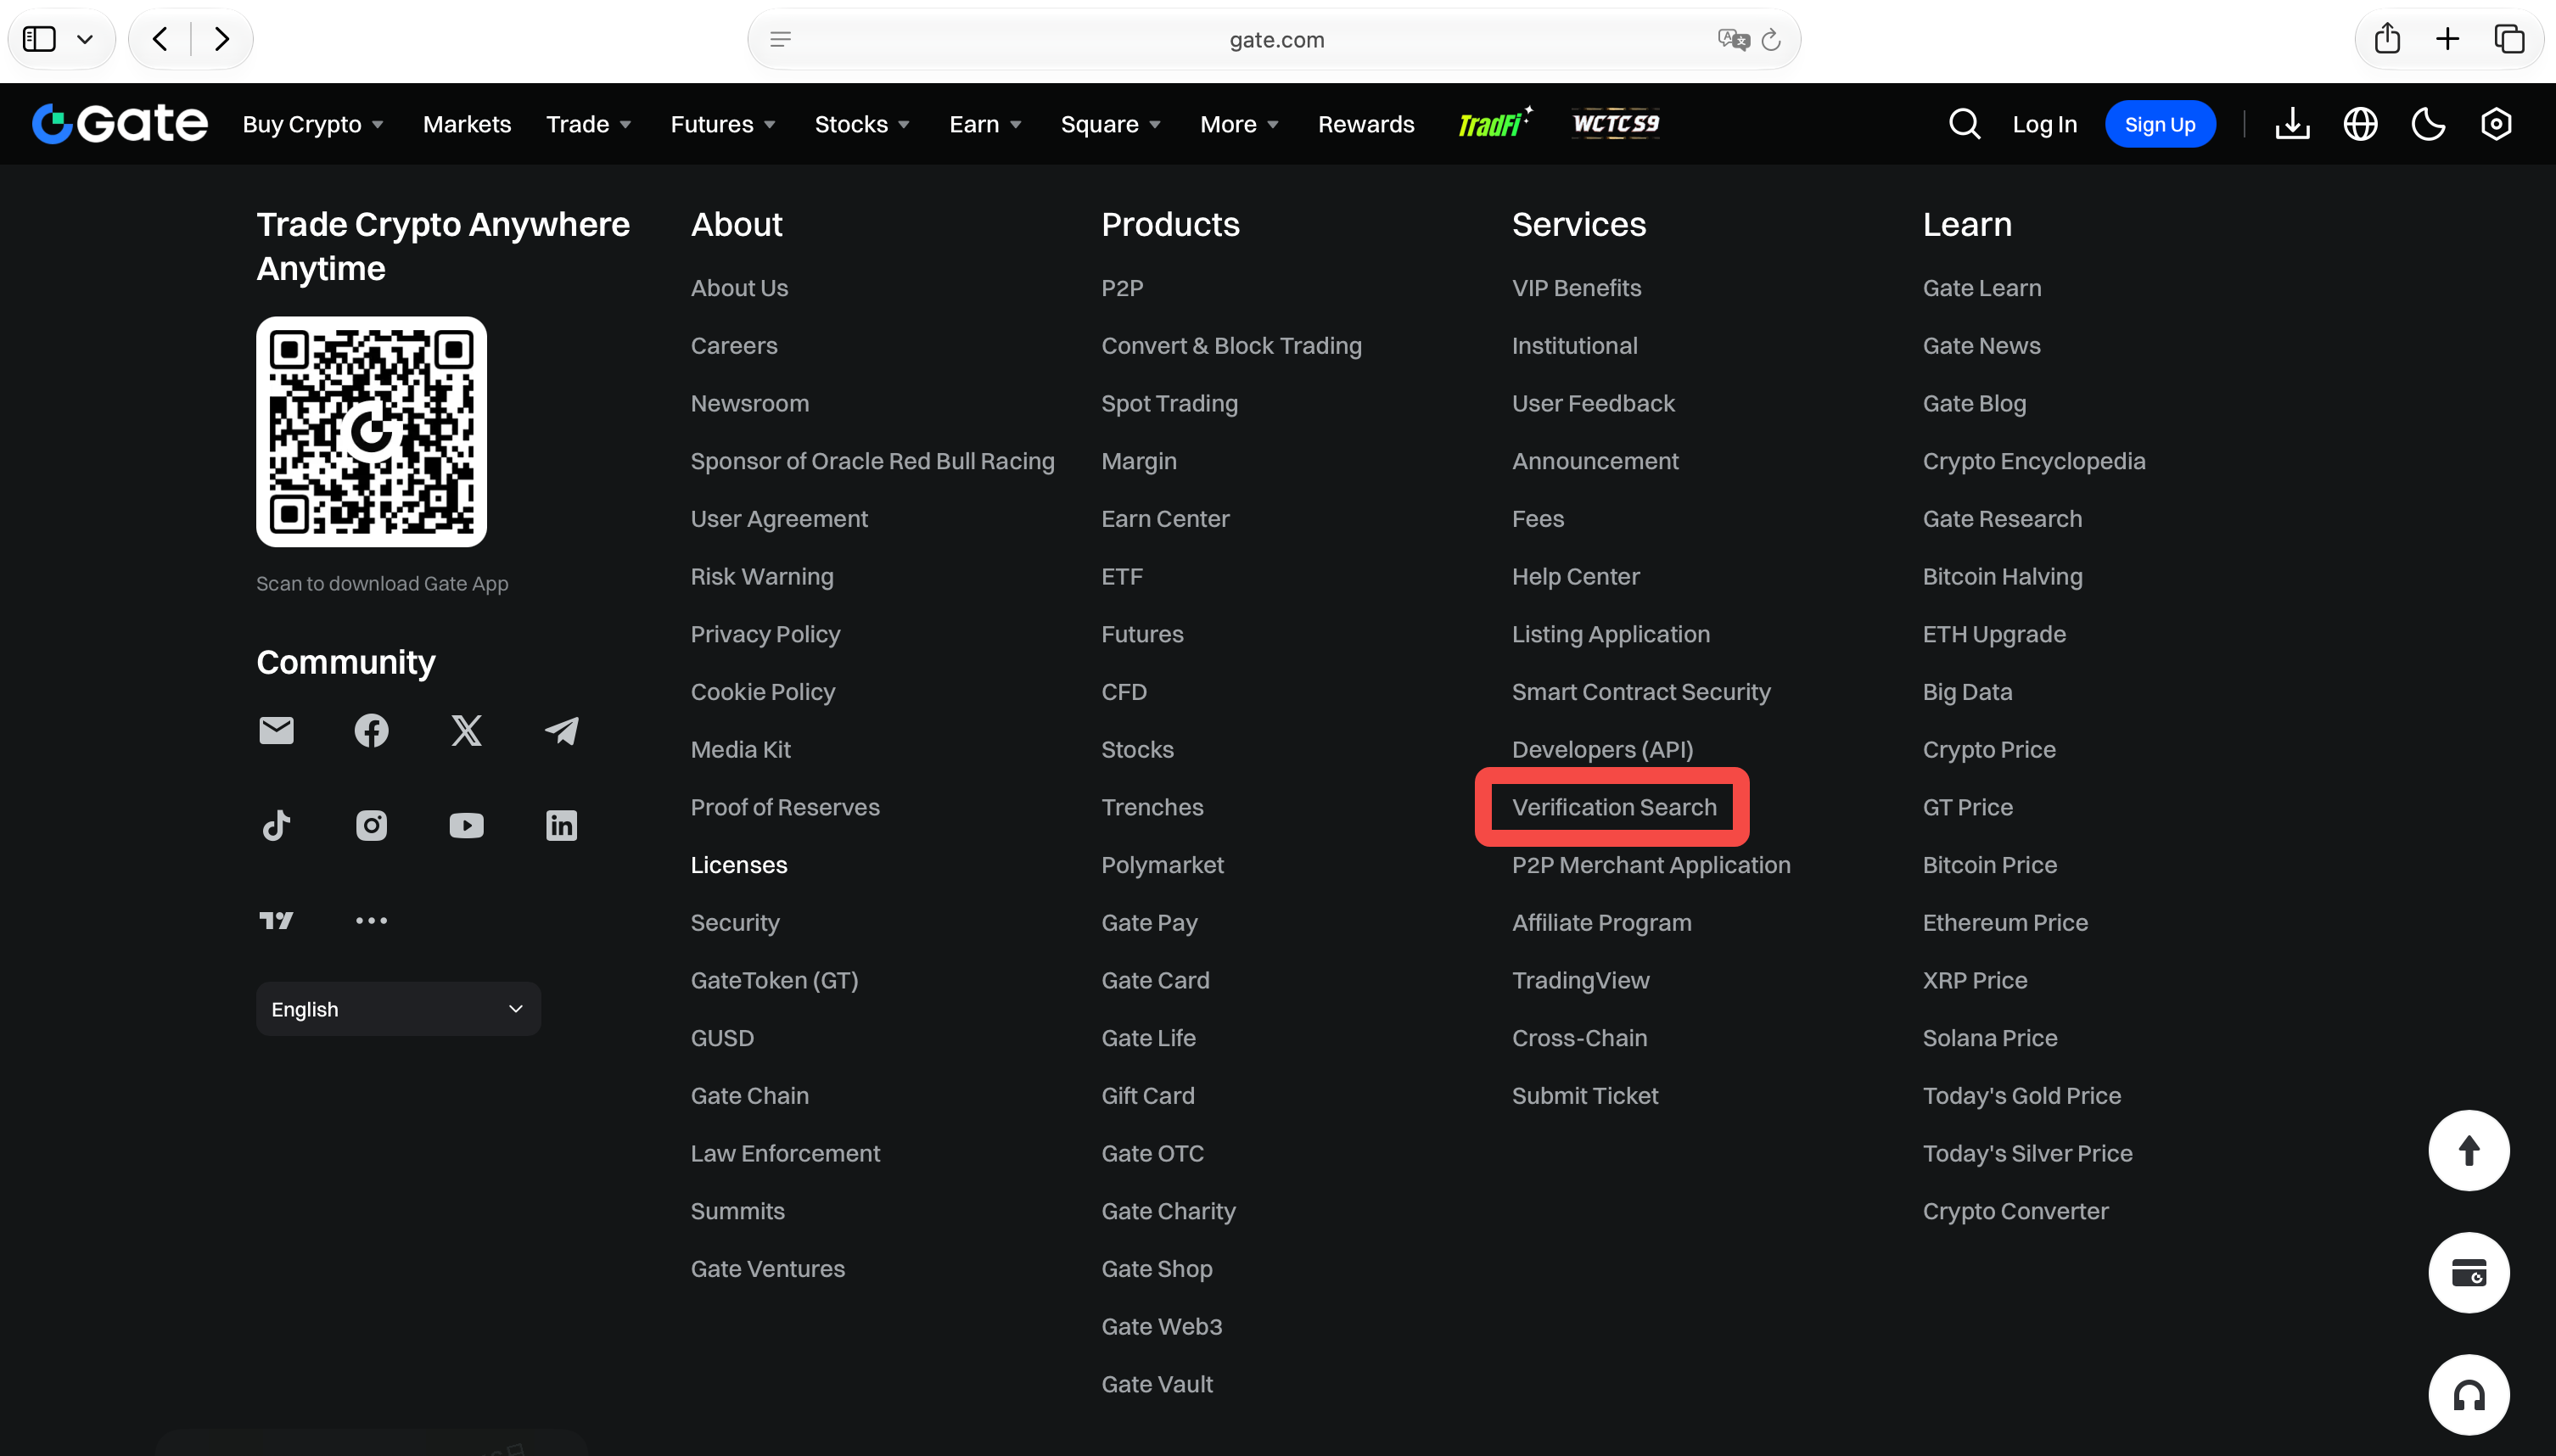
Task: Open header settings hexagon icon
Action: (2496, 124)
